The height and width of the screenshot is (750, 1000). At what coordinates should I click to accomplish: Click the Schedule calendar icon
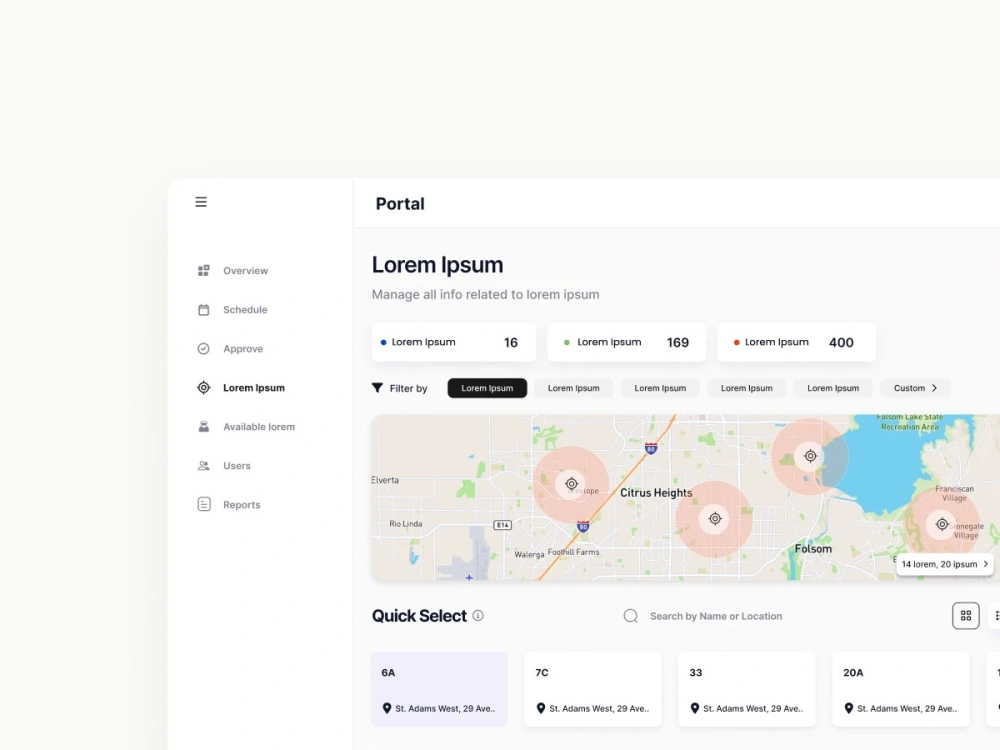(203, 310)
